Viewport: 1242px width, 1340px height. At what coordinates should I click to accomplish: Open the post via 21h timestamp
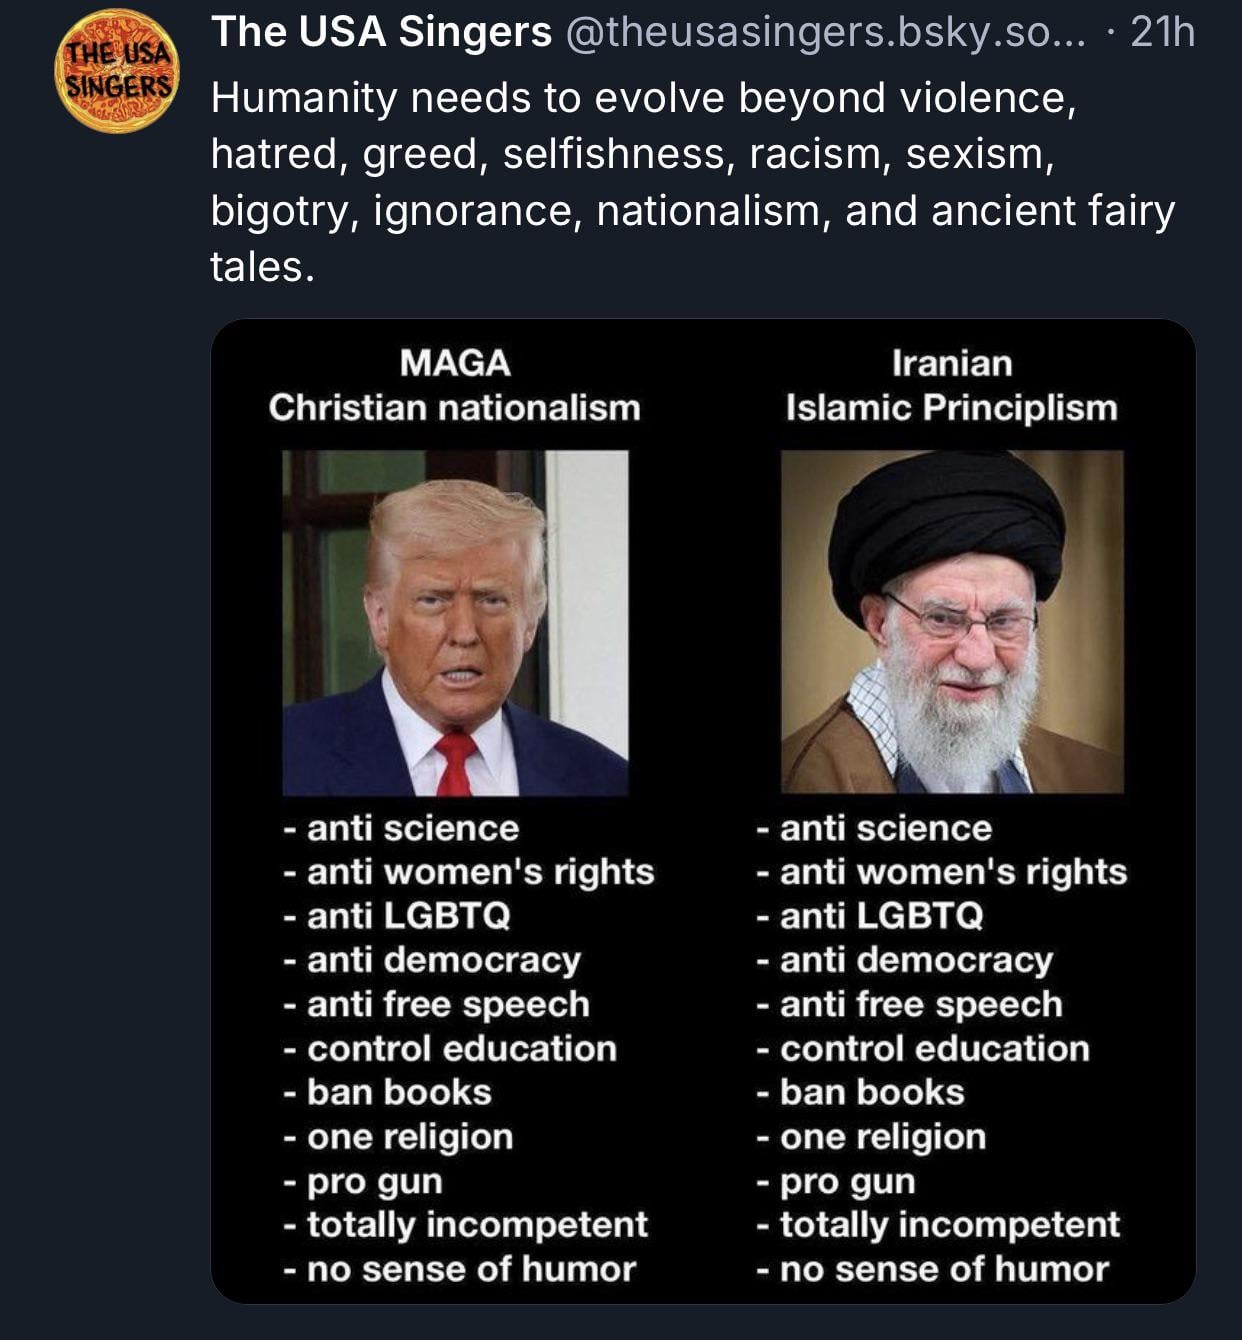click(x=1163, y=33)
